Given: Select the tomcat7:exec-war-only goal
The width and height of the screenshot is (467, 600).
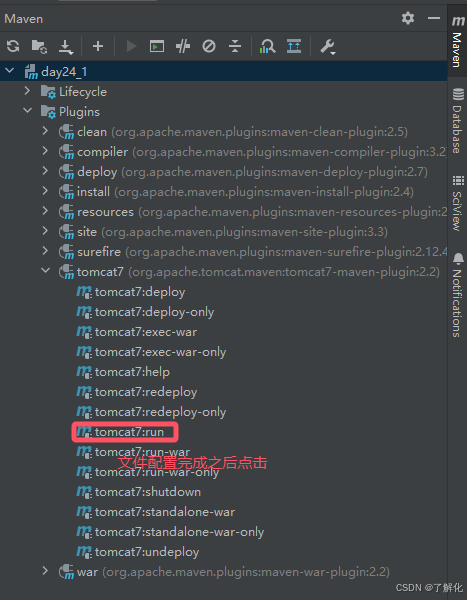Looking at the screenshot, I should (151, 352).
